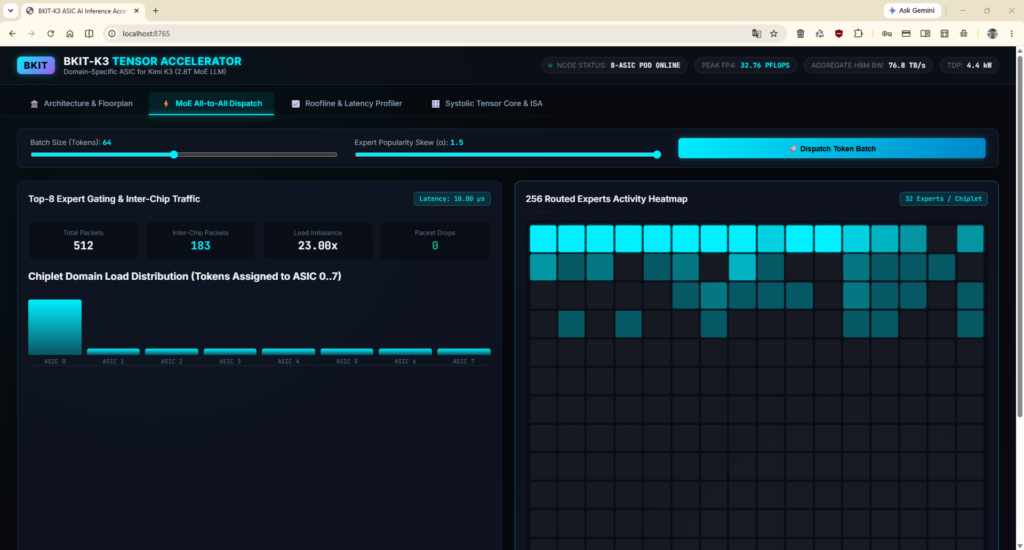Switch to Architecture & Floorplan tab
This screenshot has height=550, width=1024.
point(82,104)
